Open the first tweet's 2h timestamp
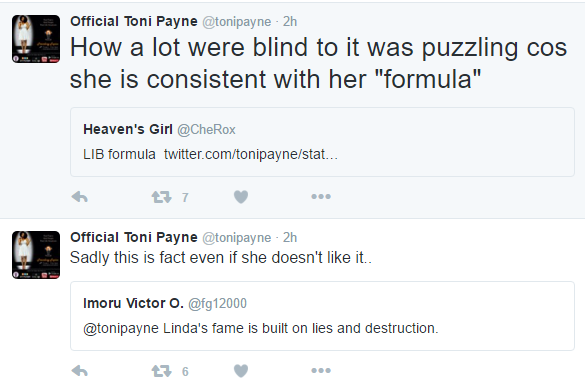 [290, 21]
